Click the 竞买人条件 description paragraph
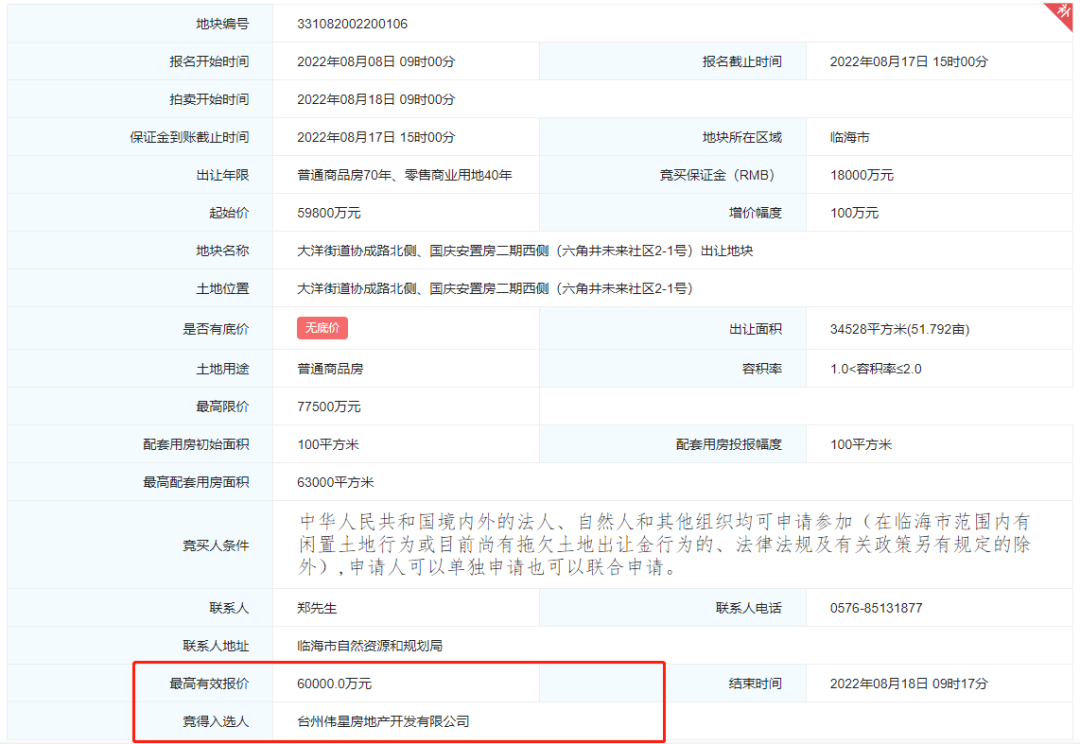Viewport: 1080px width, 744px height. [664, 545]
